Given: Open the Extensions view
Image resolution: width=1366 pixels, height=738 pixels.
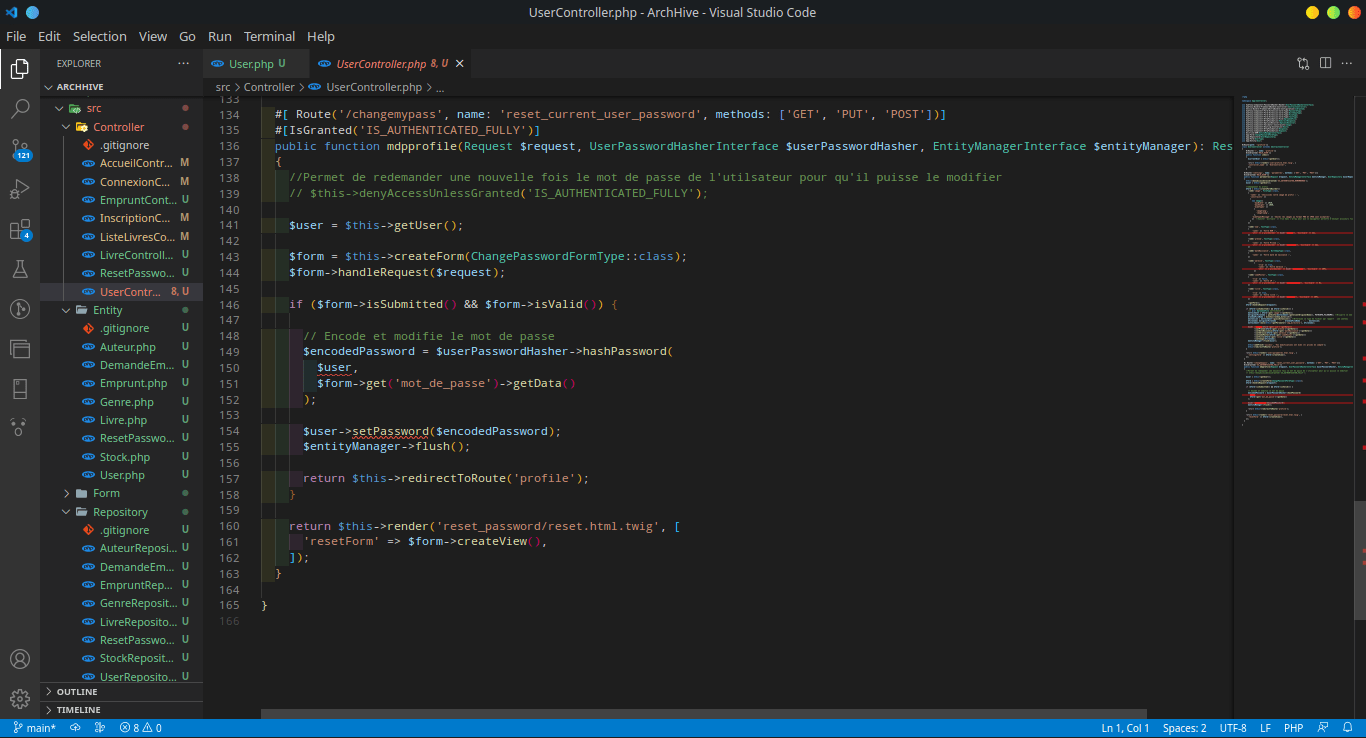Looking at the screenshot, I should point(20,229).
